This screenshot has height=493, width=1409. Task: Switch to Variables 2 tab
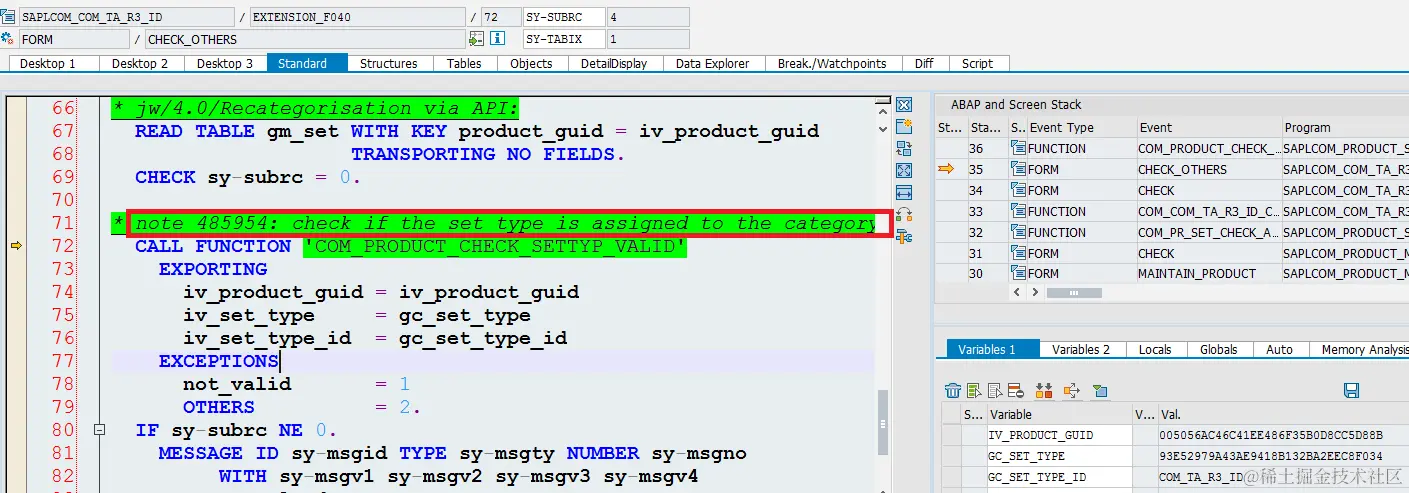click(1082, 349)
